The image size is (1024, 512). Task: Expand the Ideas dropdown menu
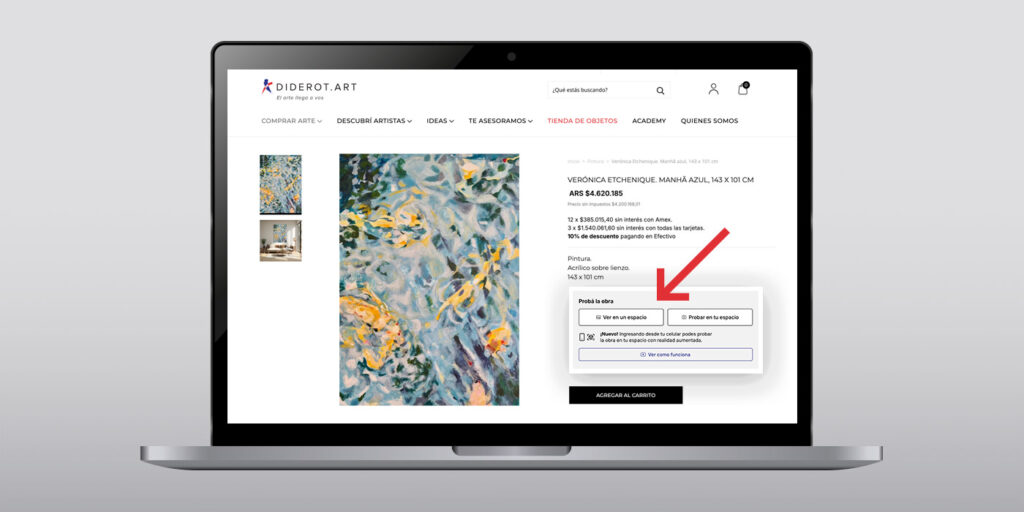click(440, 121)
